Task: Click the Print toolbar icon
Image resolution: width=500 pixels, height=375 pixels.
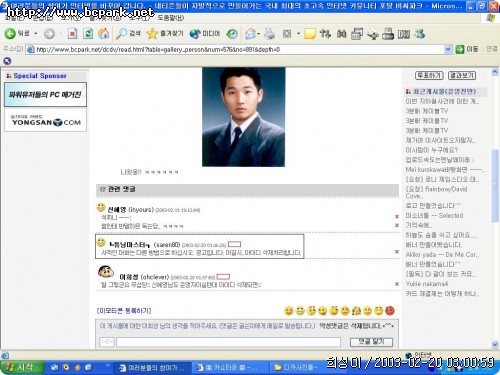Action: [x=269, y=34]
